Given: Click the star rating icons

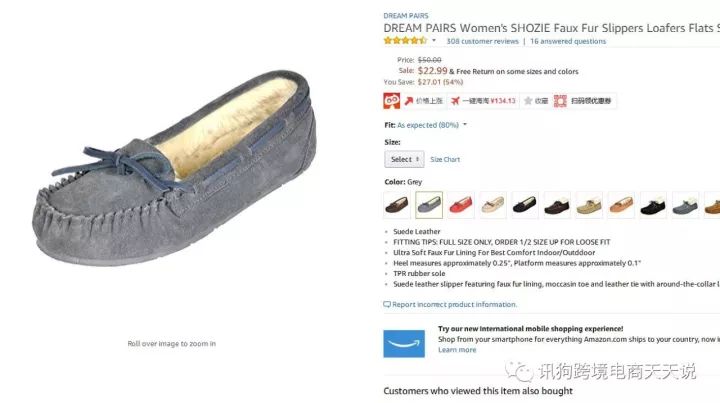Looking at the screenshot, I should (405, 40).
